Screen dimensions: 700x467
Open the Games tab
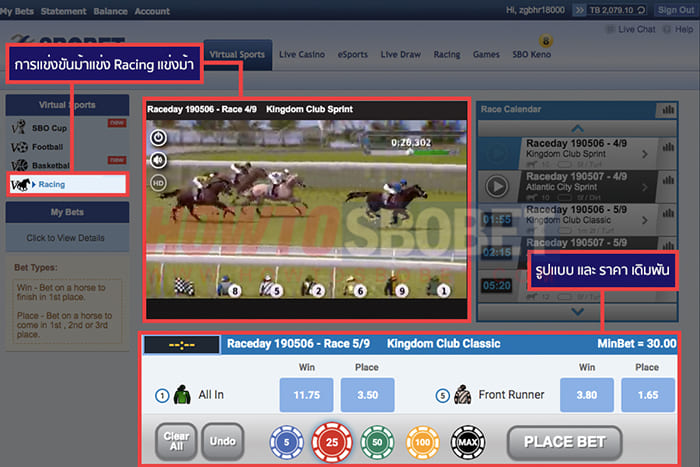tap(486, 54)
